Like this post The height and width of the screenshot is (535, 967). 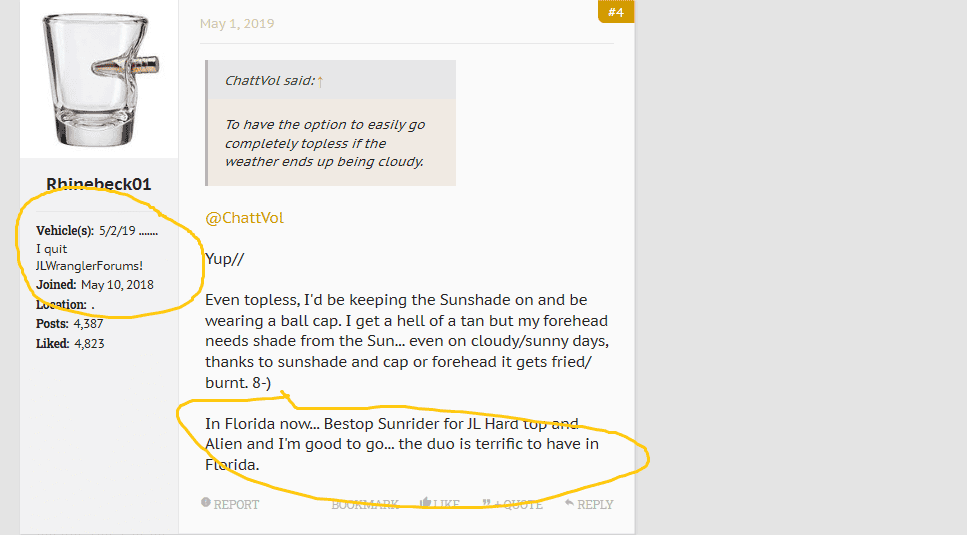tap(440, 504)
